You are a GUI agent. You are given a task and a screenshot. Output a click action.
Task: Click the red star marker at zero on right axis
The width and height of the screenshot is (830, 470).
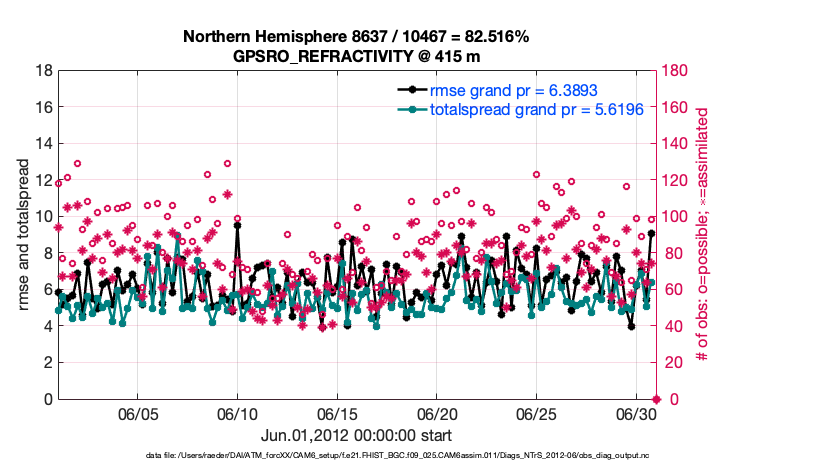(656, 399)
